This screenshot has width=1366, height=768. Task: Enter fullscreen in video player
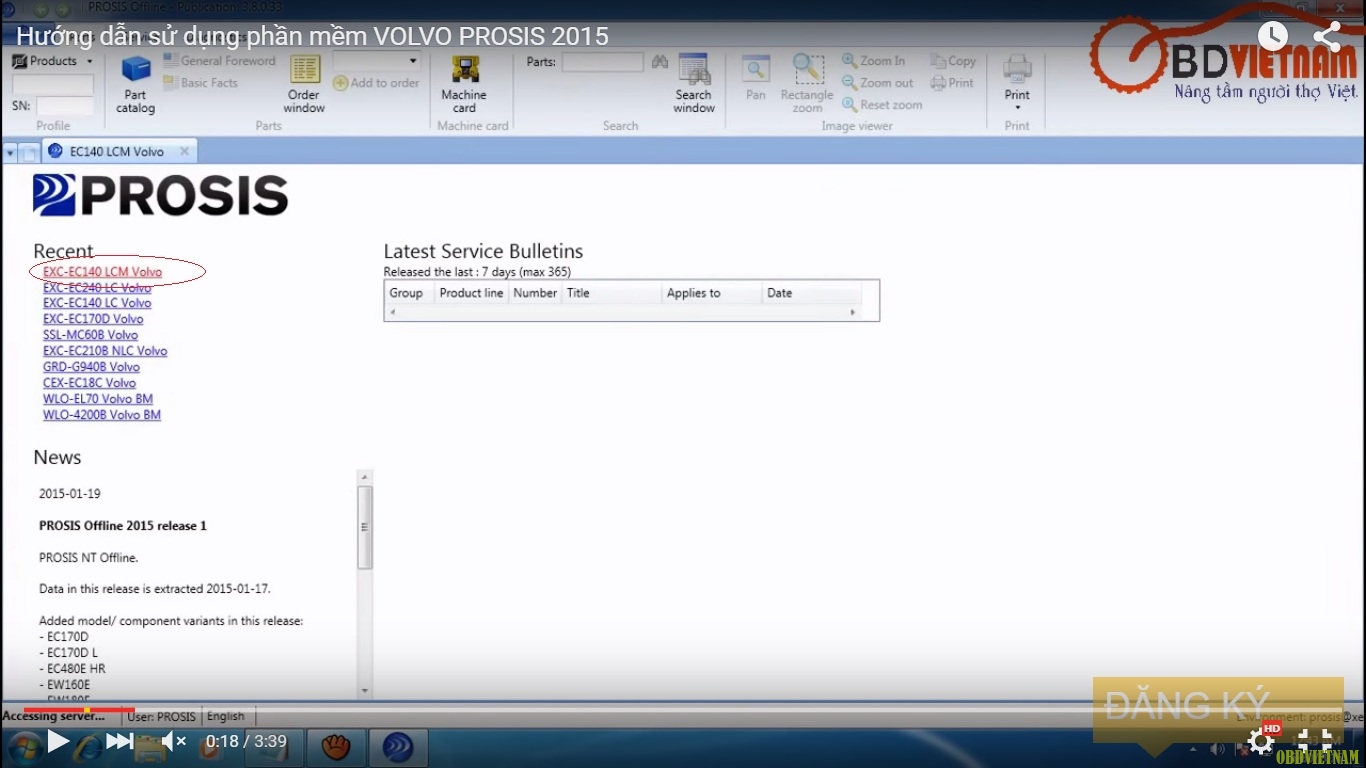coord(1315,741)
